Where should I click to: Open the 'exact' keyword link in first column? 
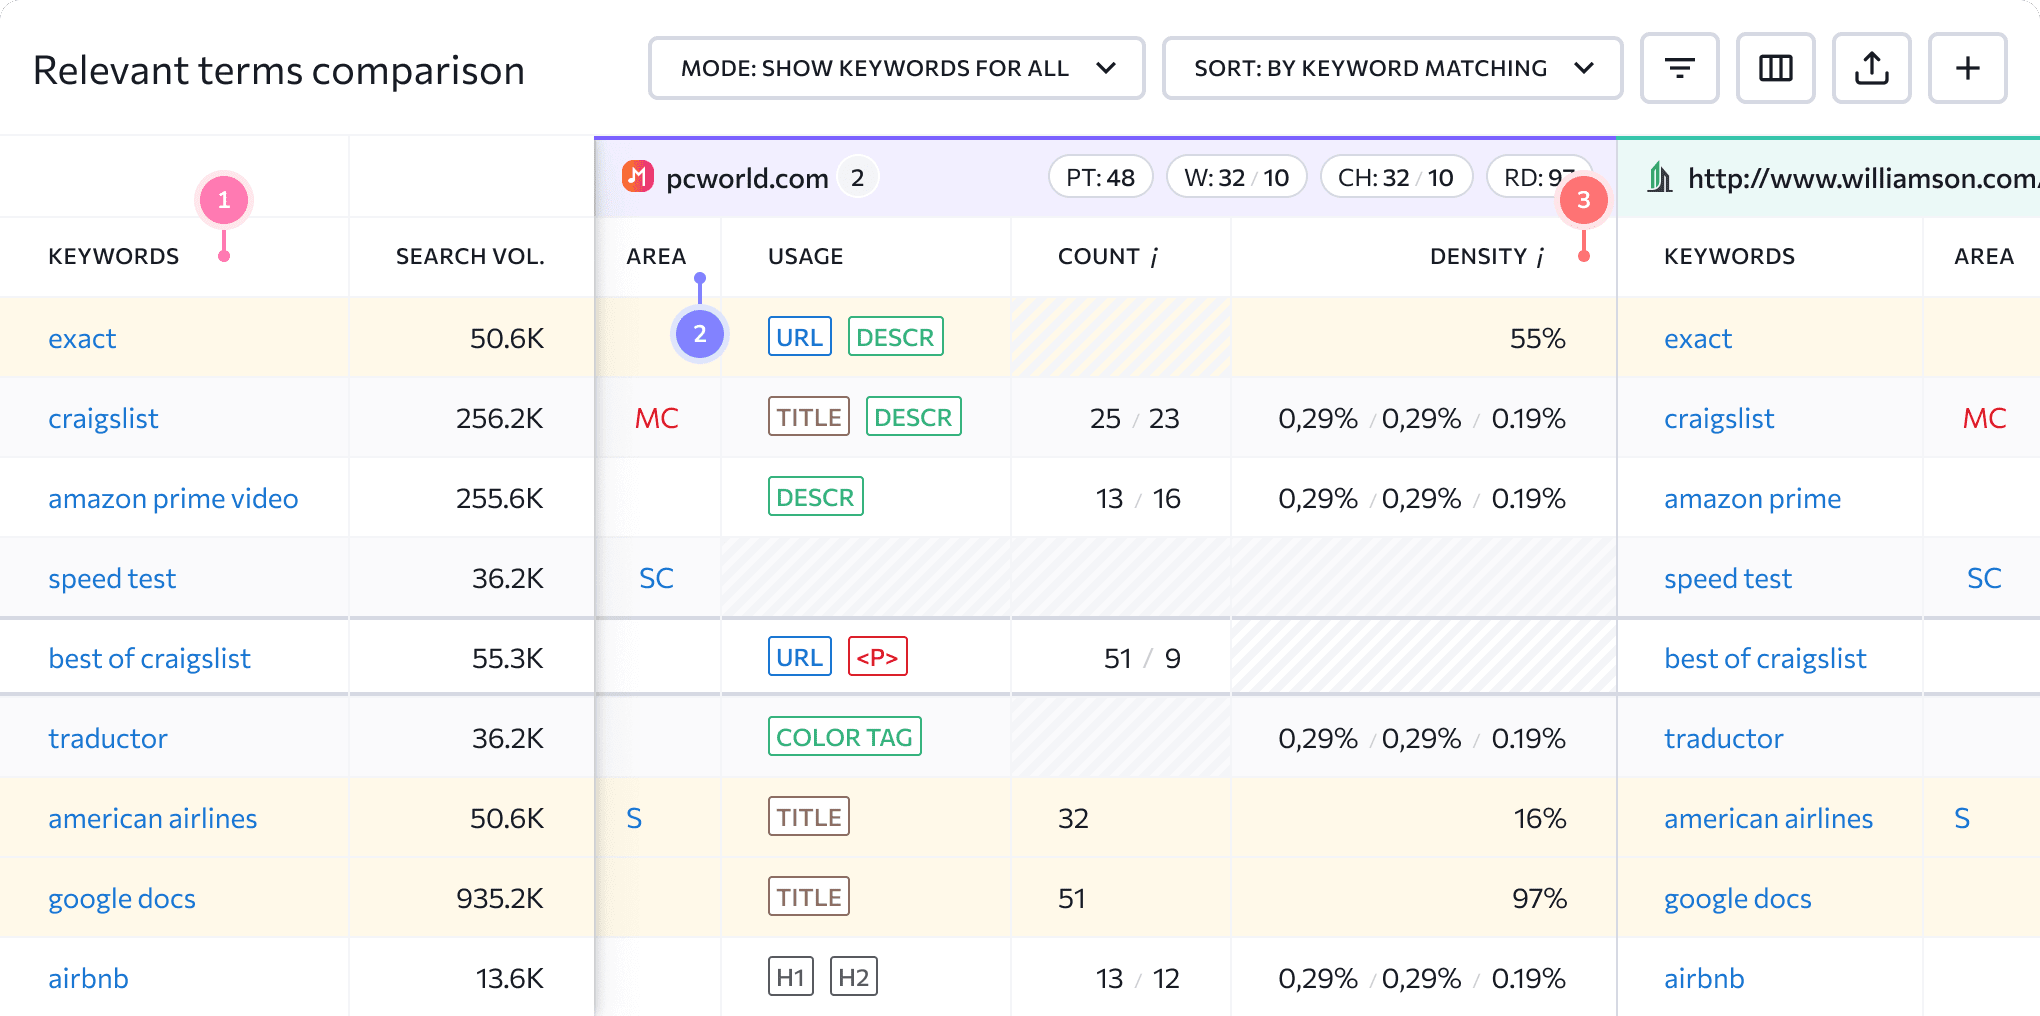click(x=82, y=338)
